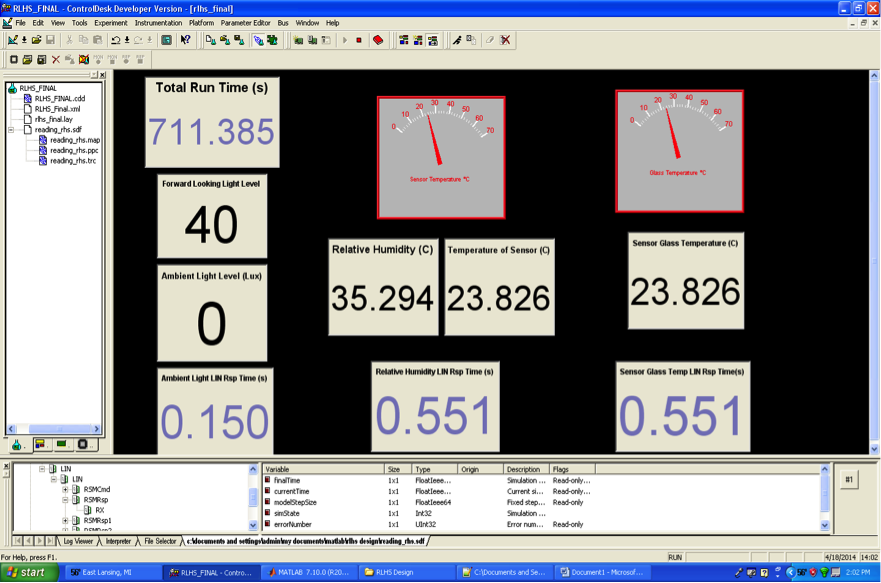Select the Instrumentation navigator tab icon
Image resolution: width=881 pixels, height=583 pixels.
pyautogui.click(x=40, y=445)
